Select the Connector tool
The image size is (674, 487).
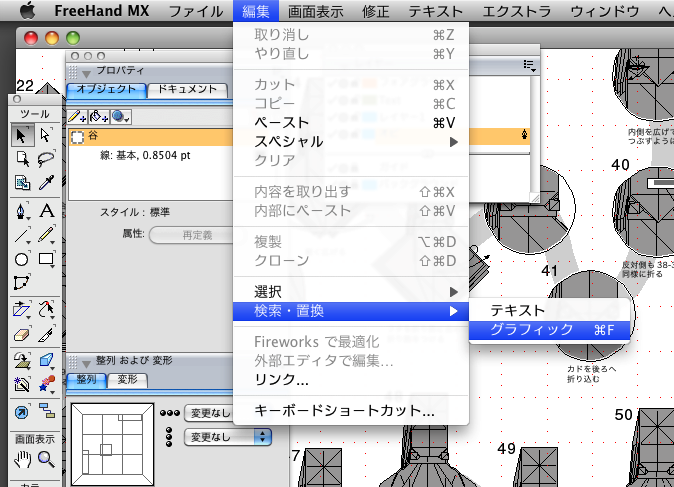pos(46,412)
